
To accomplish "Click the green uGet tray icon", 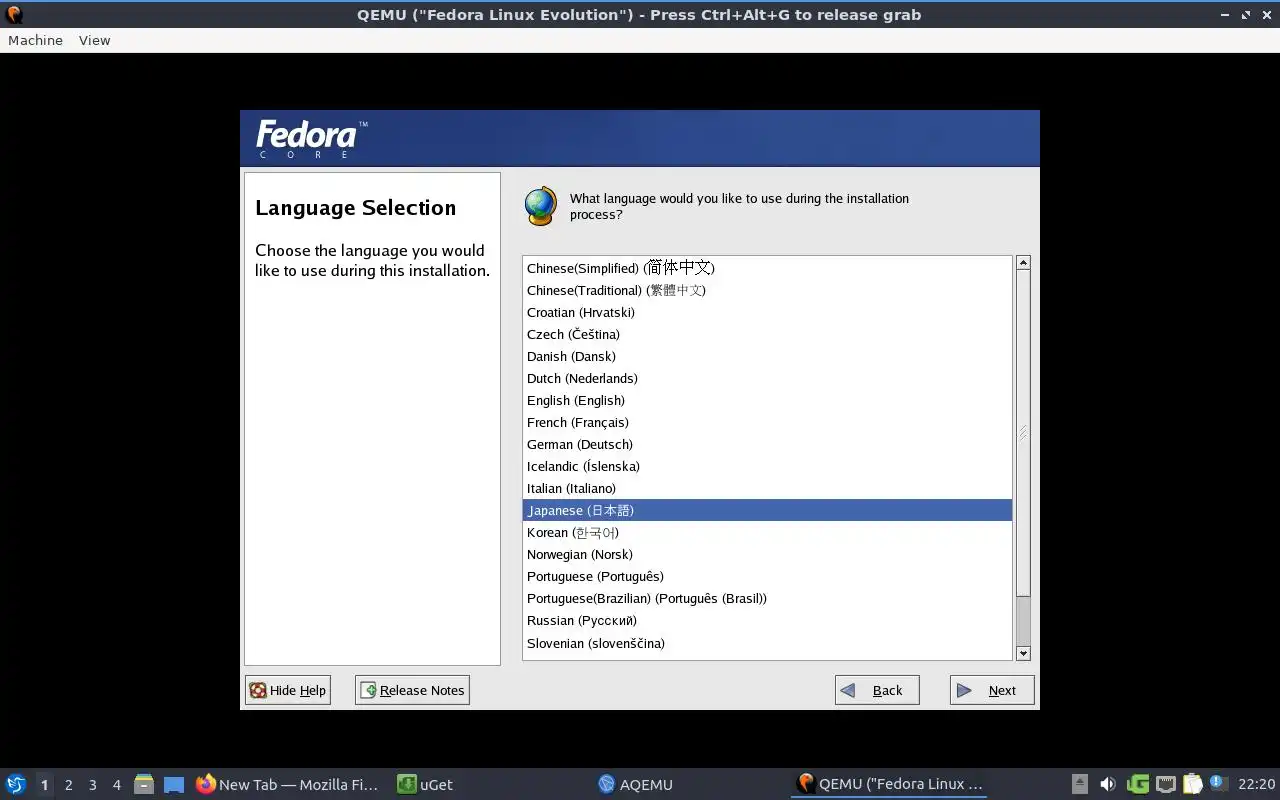I will (1138, 784).
